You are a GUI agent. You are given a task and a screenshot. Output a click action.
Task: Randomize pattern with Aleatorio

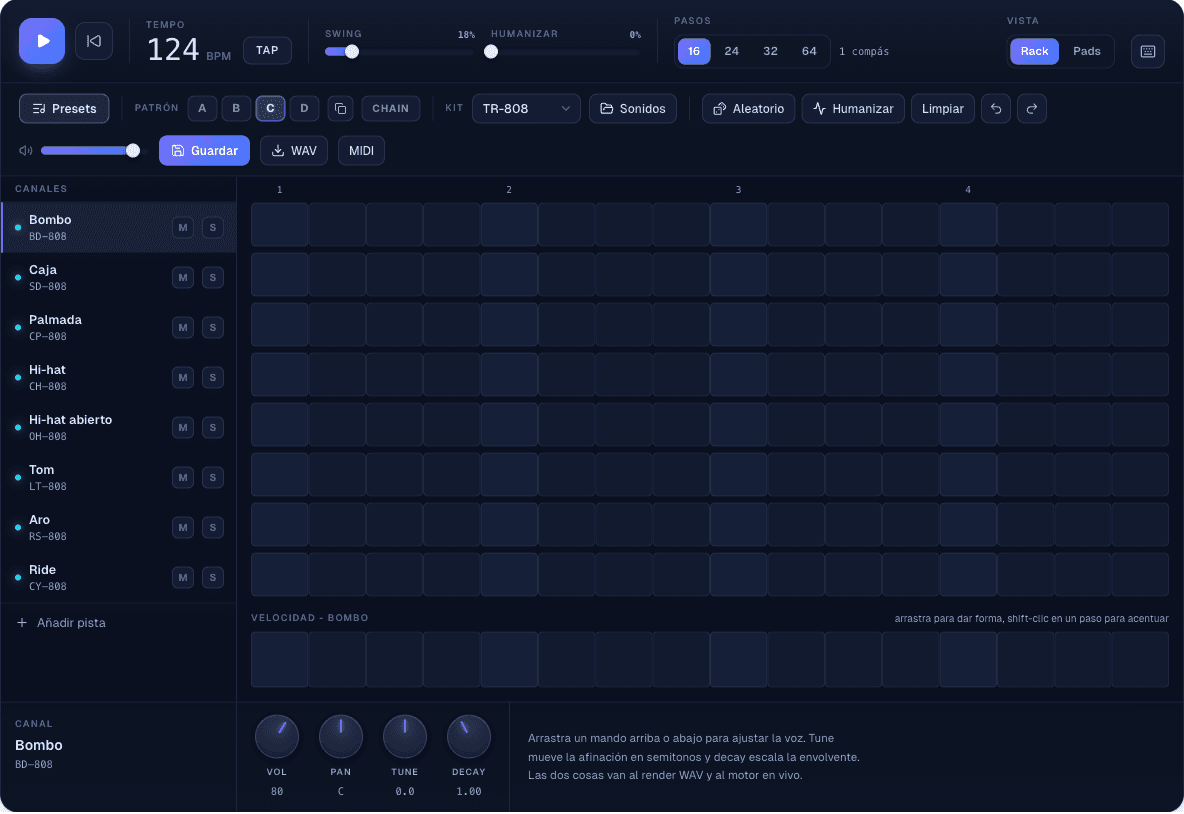748,109
